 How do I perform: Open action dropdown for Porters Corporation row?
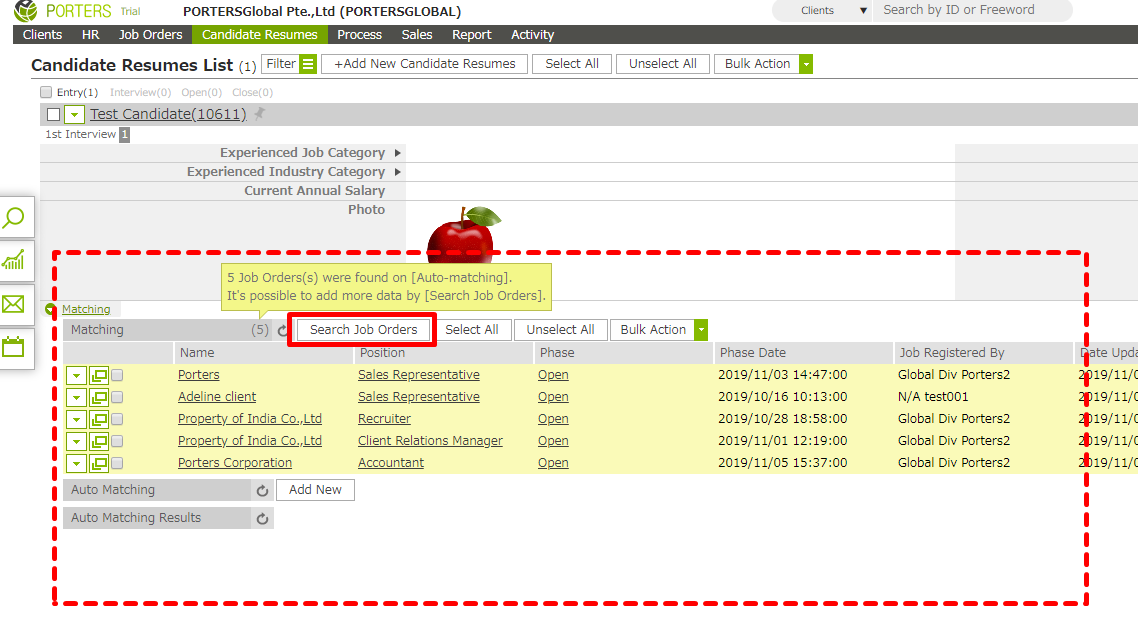(76, 463)
